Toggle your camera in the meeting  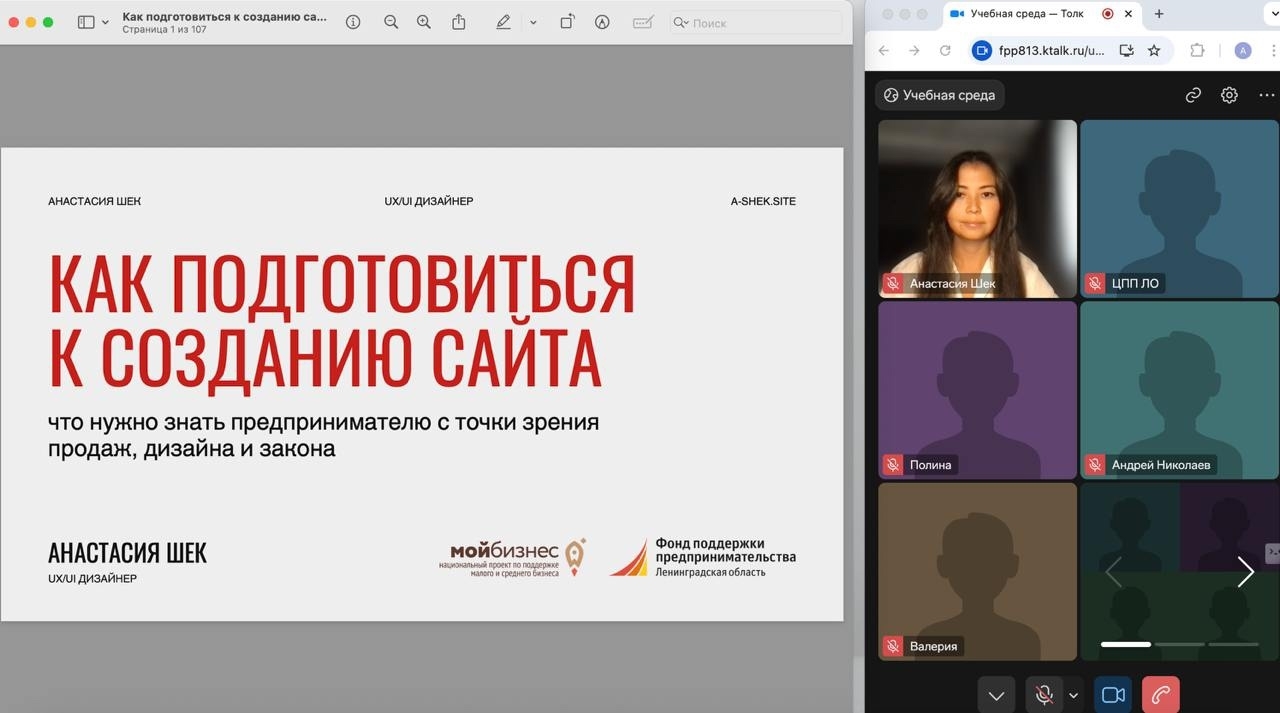pos(1113,695)
